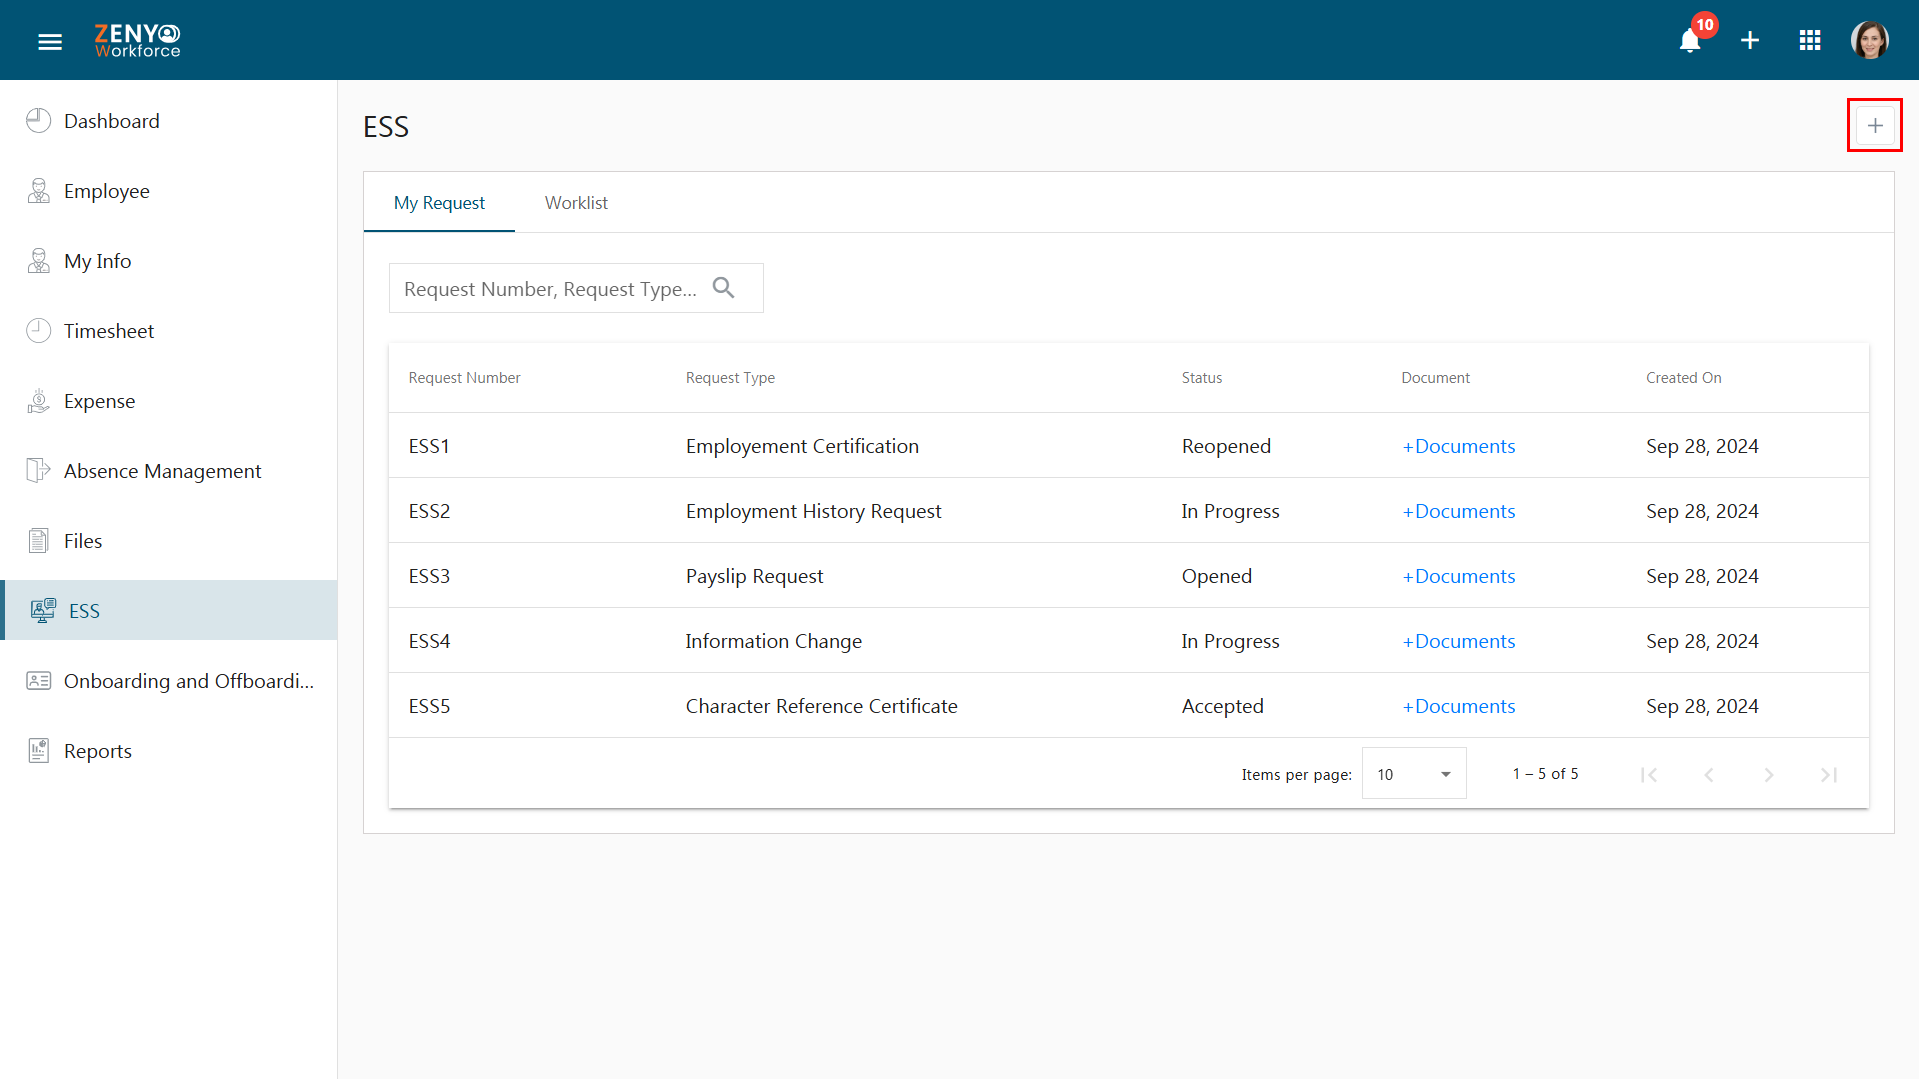1919x1079 pixels.
Task: Select request number ESS3
Action: click(429, 576)
